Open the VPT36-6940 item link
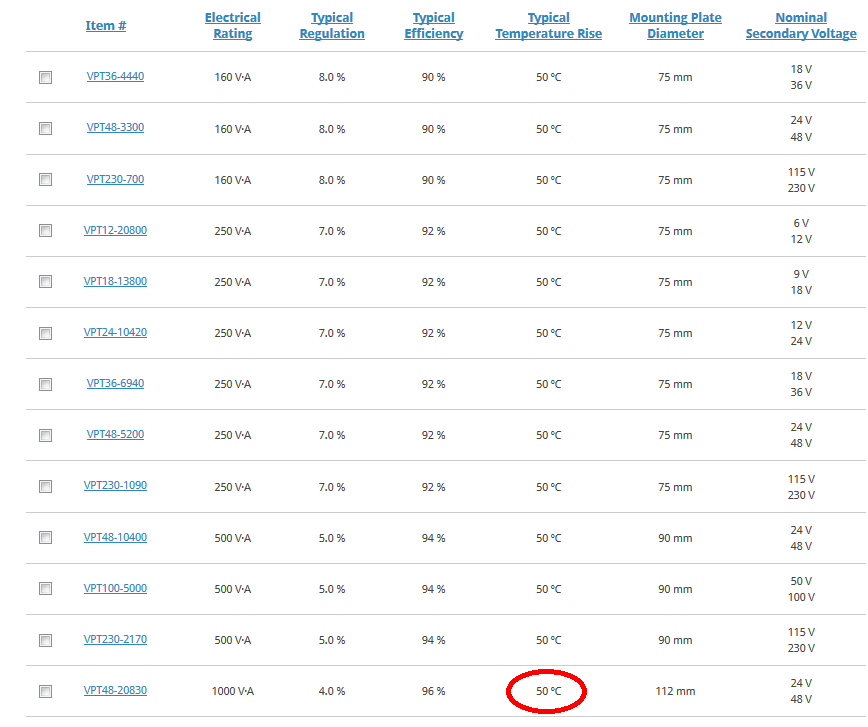Screen dimensions: 868x727 pyautogui.click(x=115, y=383)
